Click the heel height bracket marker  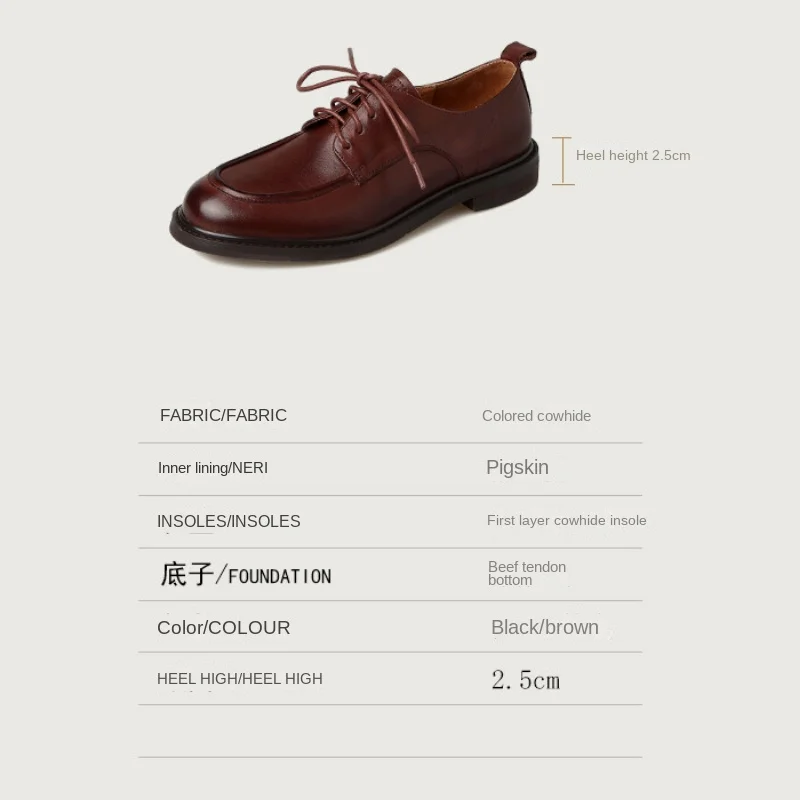click(563, 161)
